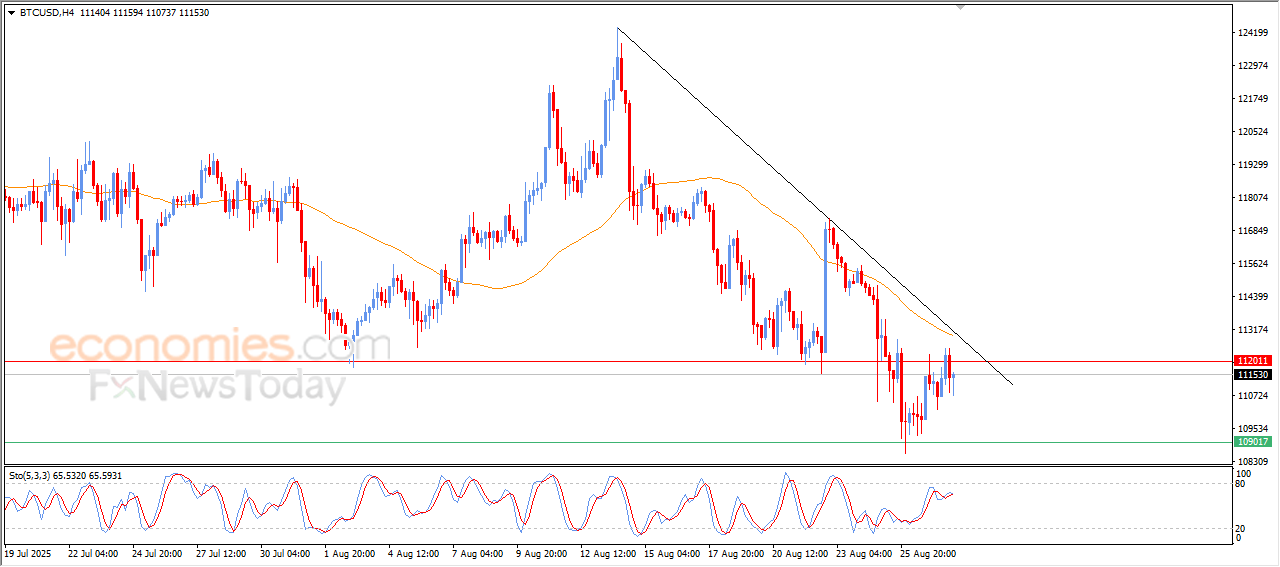
Task: Click the chart shift triangle marker on top border
Action: (961, 7)
